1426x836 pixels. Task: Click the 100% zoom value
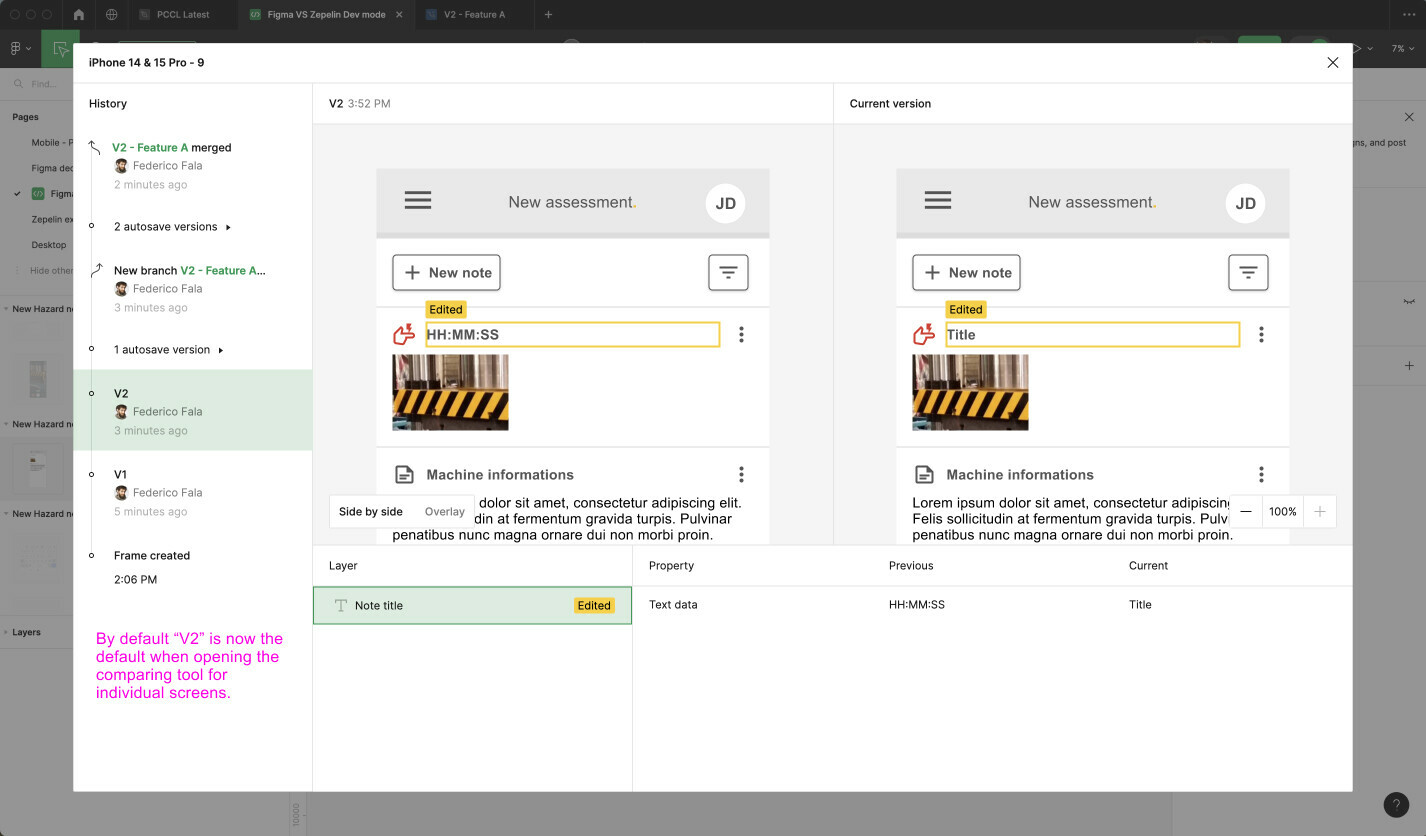pos(1283,511)
